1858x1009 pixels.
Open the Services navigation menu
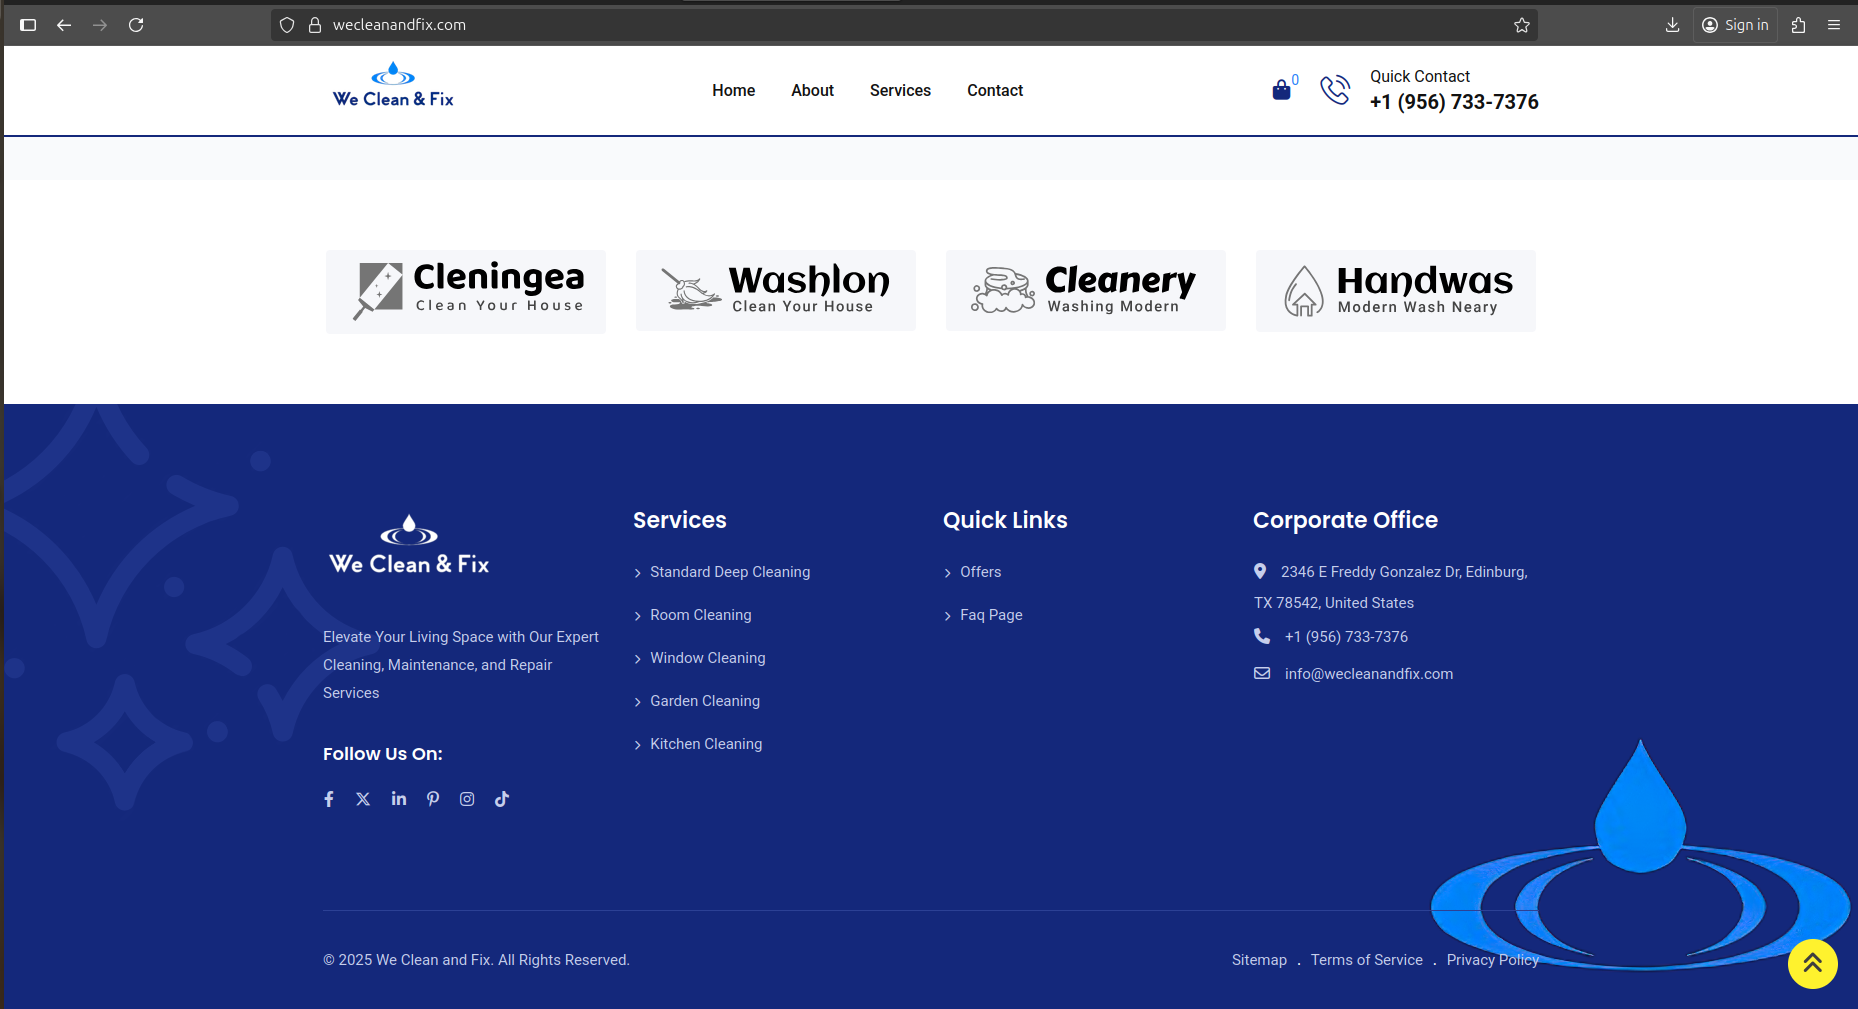click(x=900, y=90)
